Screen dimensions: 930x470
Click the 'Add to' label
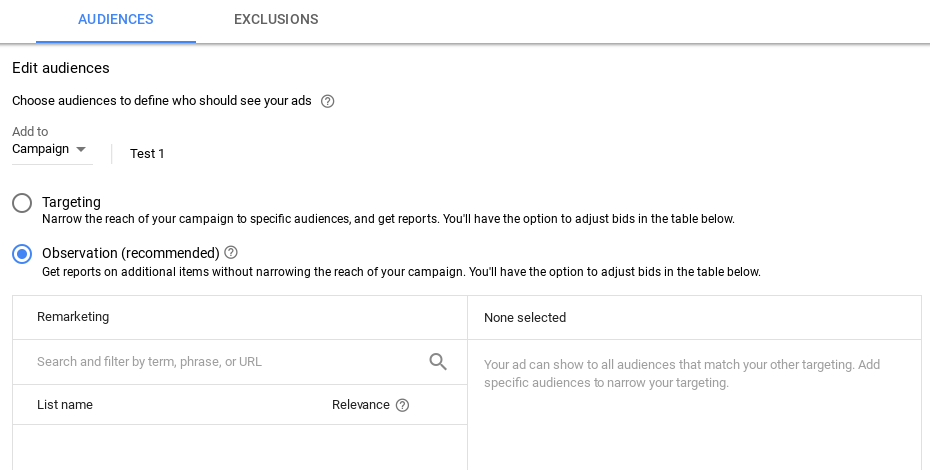pos(30,132)
